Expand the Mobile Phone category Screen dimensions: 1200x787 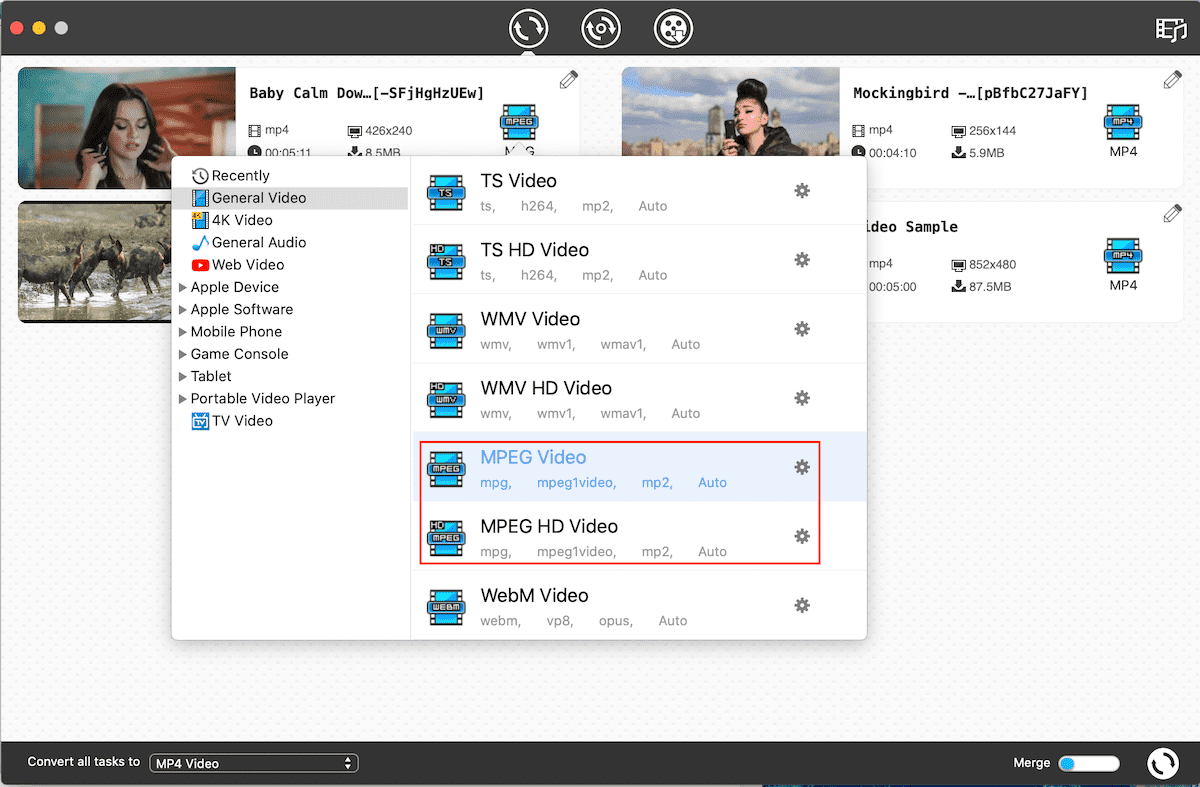[x=183, y=332]
